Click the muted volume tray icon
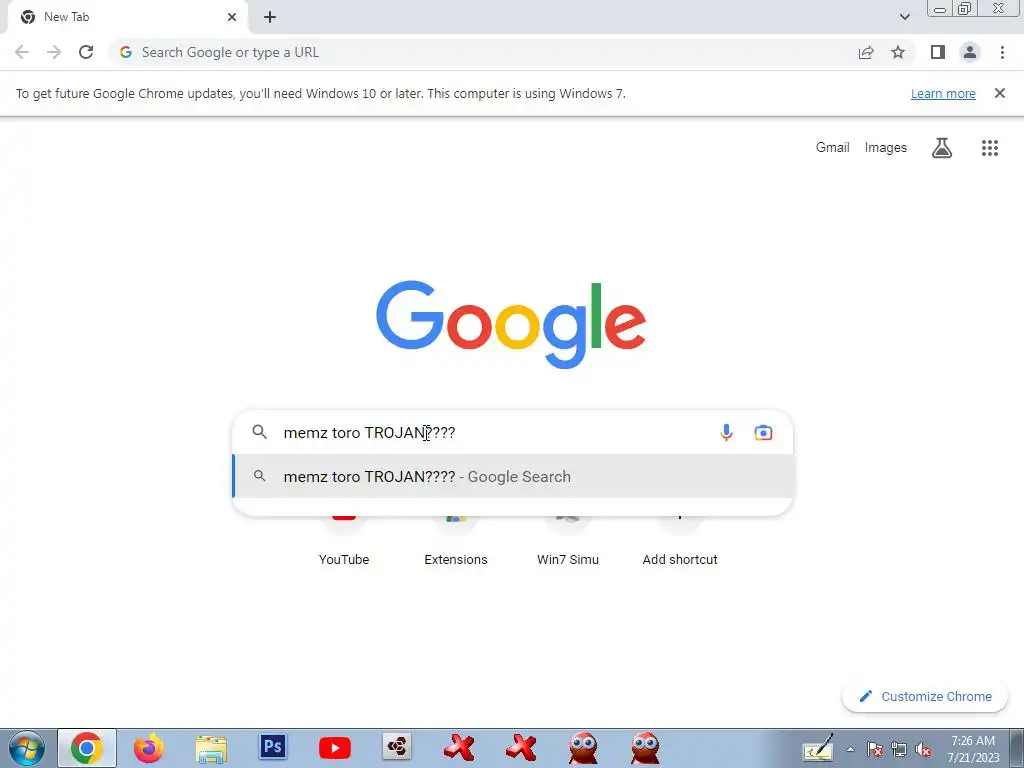1024x768 pixels. click(x=923, y=750)
